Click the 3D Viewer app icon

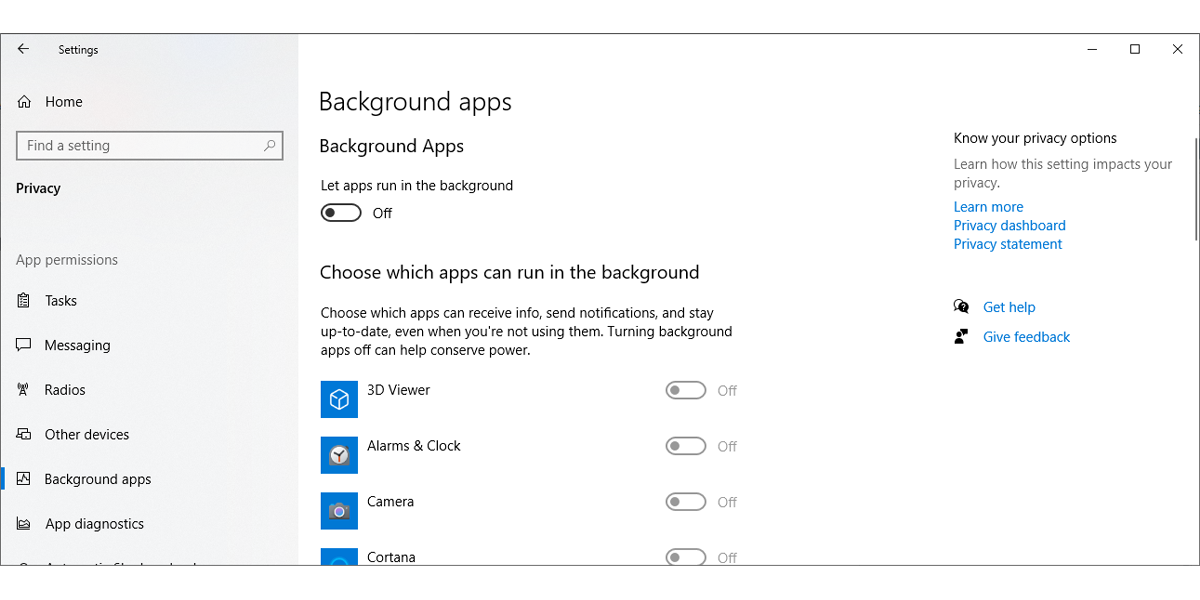click(339, 399)
